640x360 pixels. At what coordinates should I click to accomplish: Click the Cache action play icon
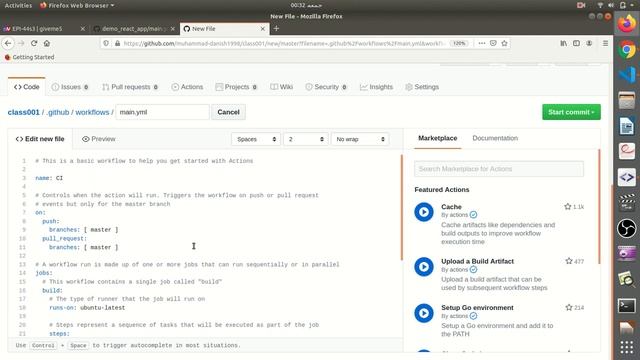tap(424, 212)
